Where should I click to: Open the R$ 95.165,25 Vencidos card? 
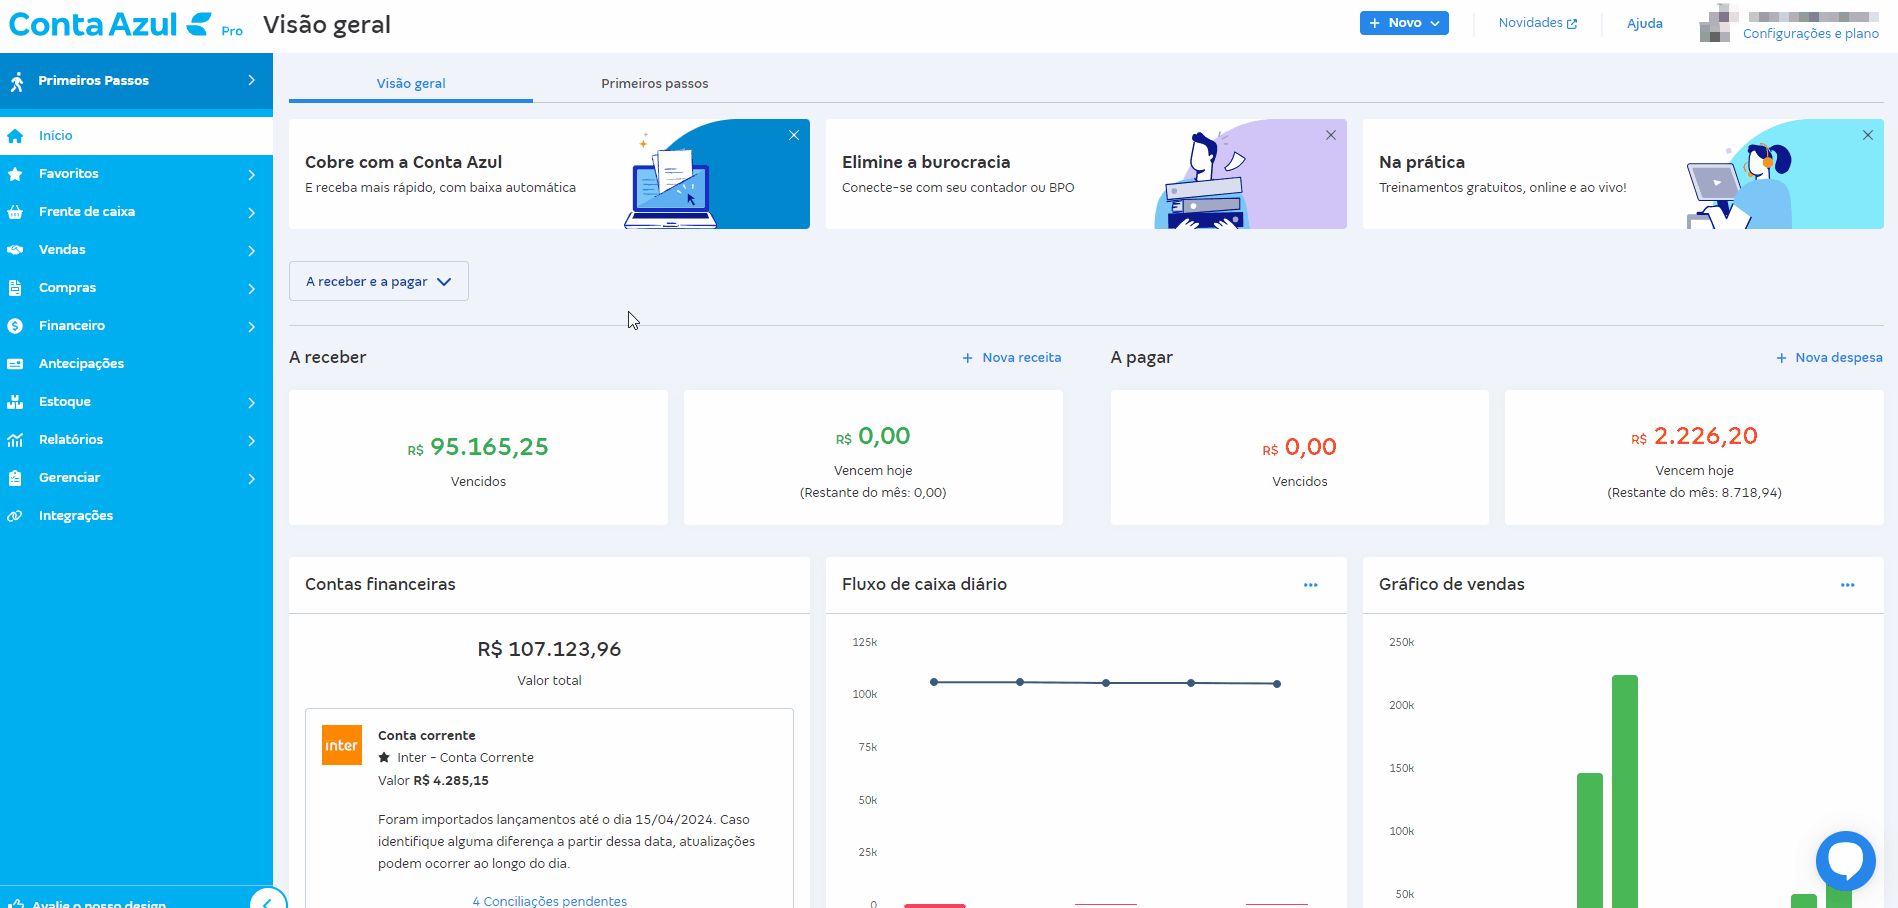[x=478, y=457]
